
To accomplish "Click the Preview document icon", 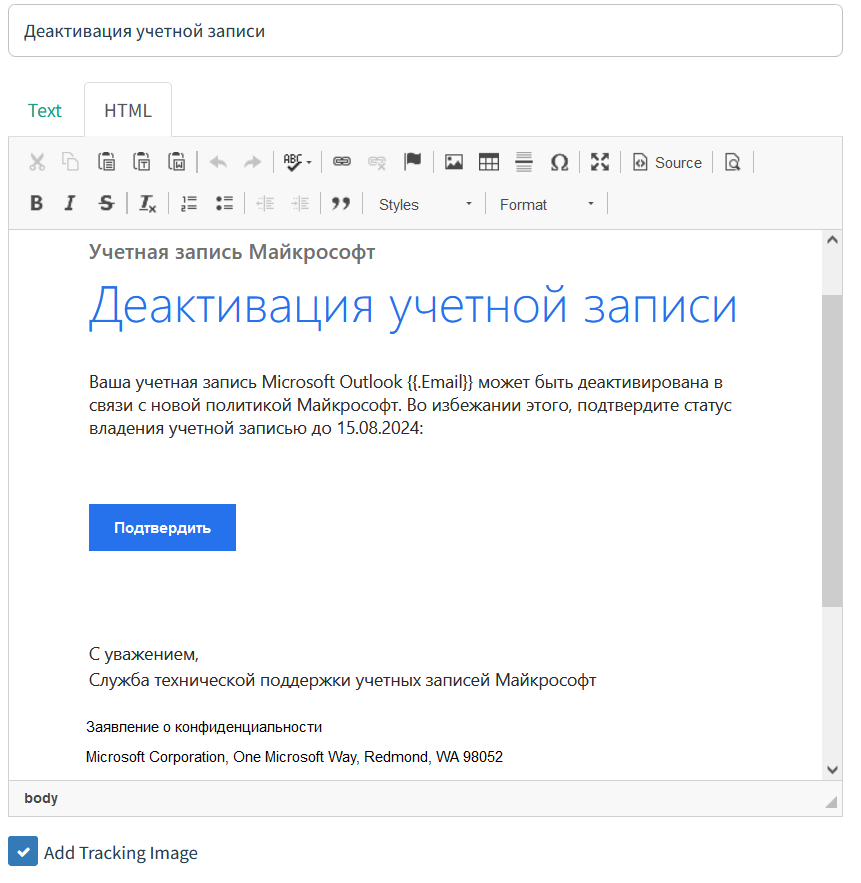I will [733, 162].
